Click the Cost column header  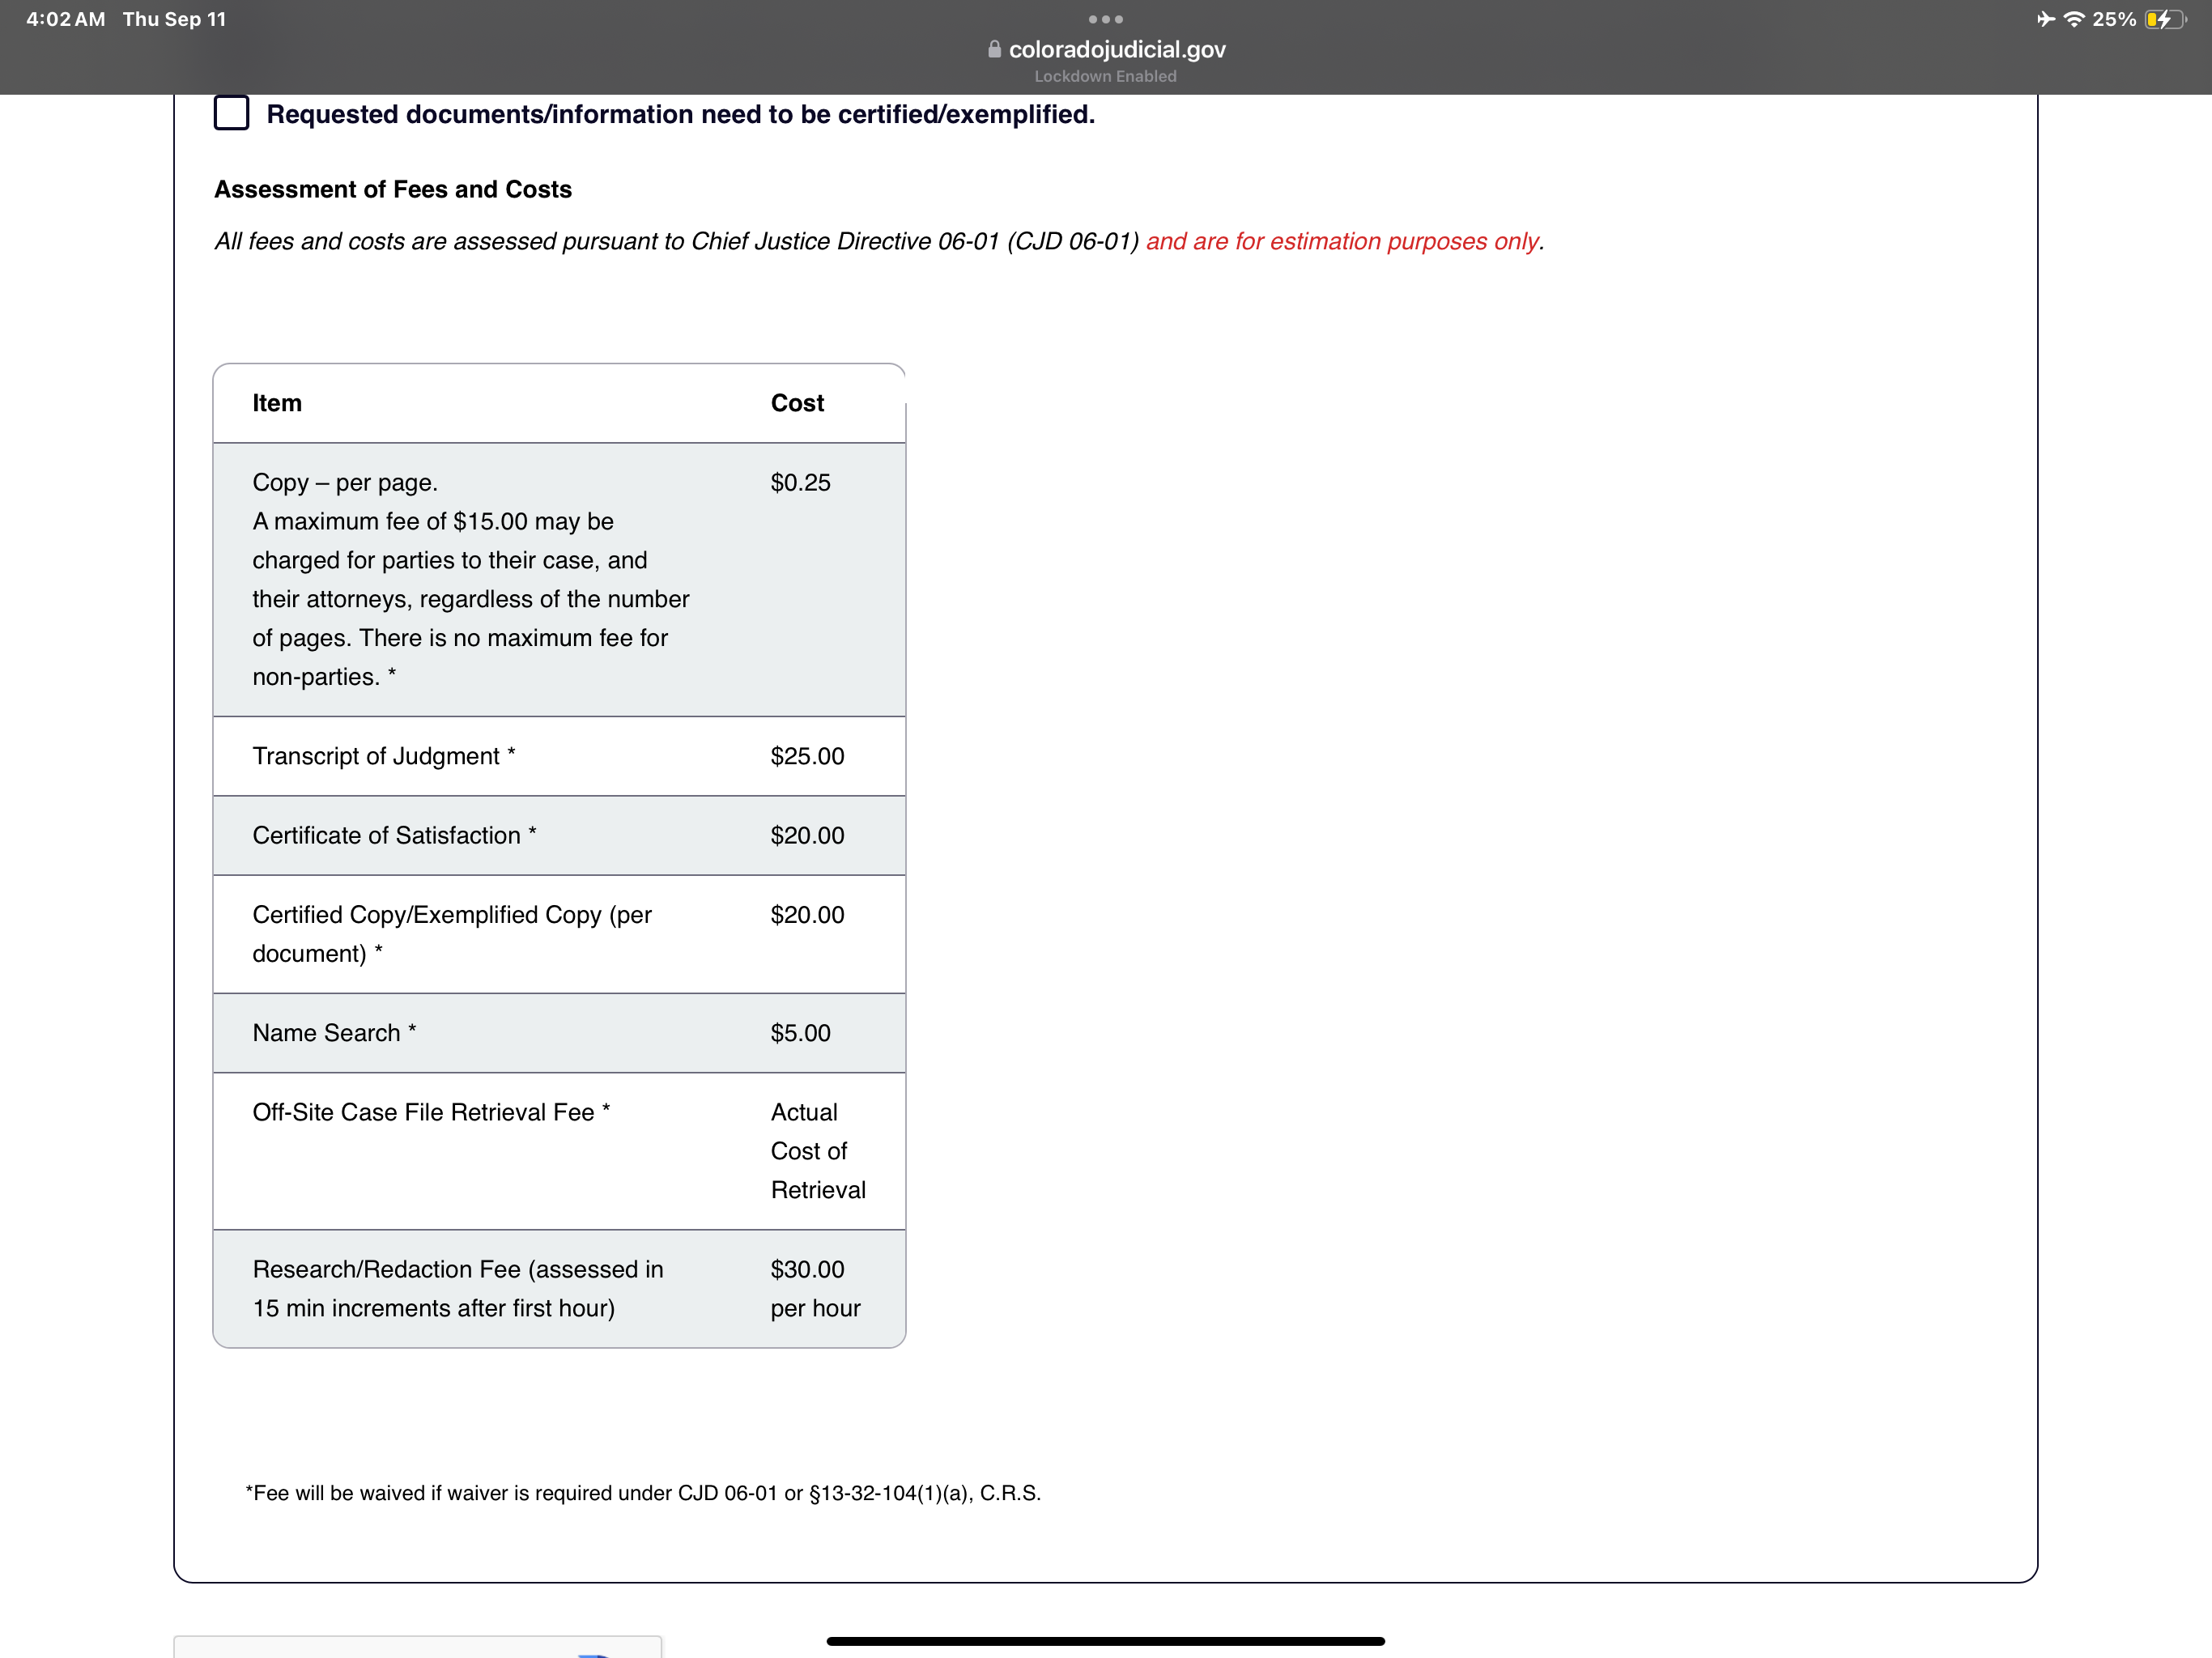pos(797,403)
